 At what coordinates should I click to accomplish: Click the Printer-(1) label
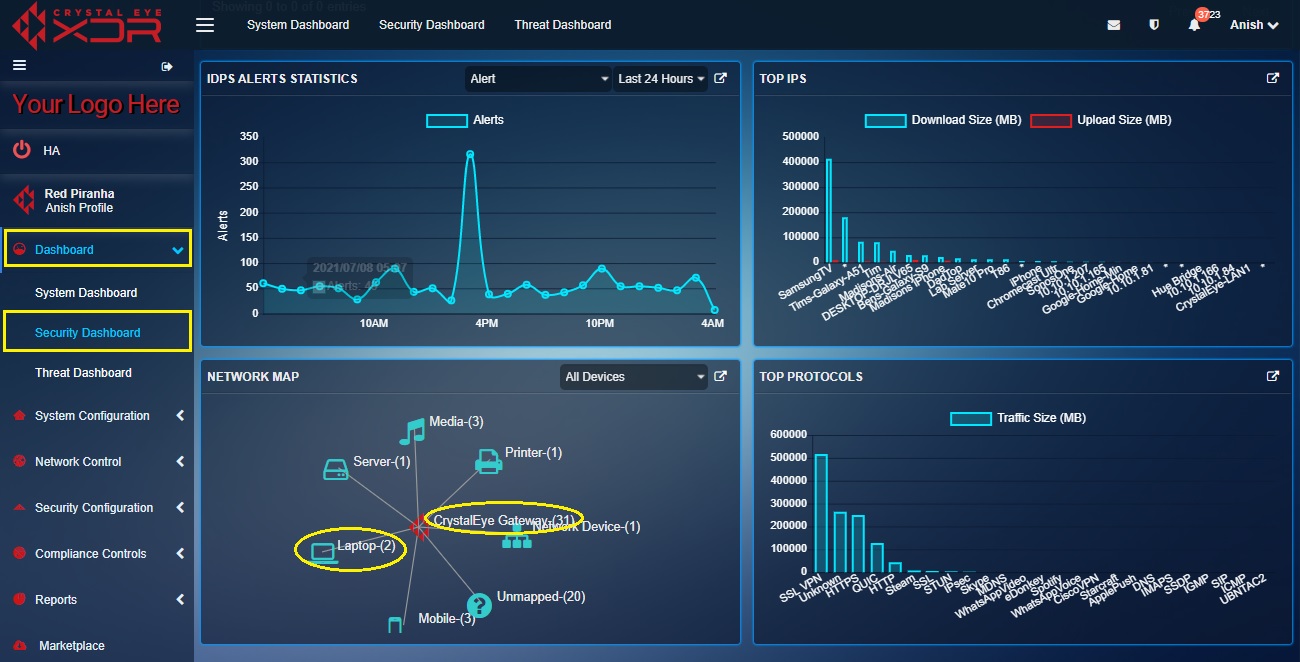(x=534, y=453)
